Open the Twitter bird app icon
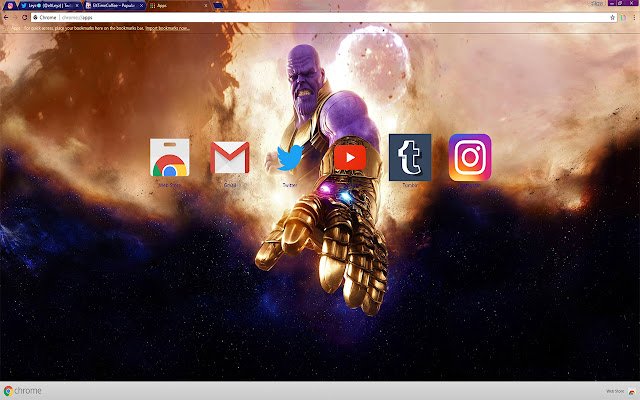Screen dimensions: 640x400 [290, 158]
